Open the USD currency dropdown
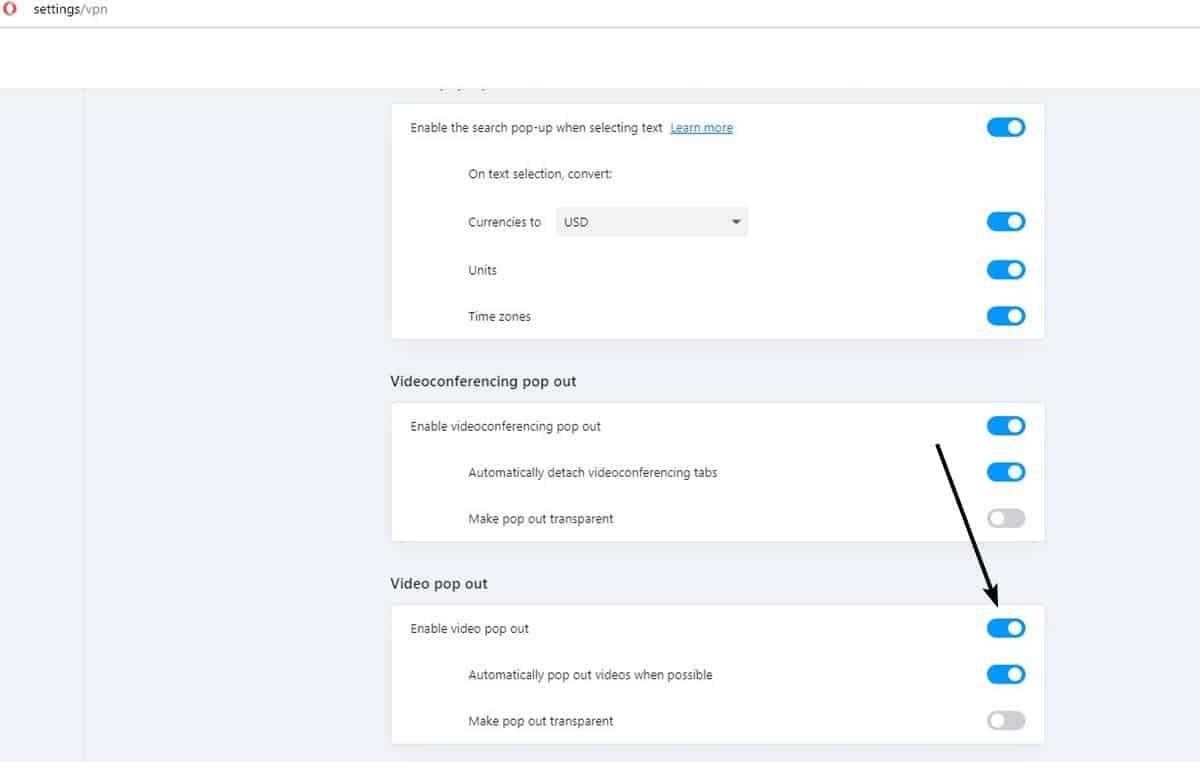The height and width of the screenshot is (762, 1200). tap(651, 222)
